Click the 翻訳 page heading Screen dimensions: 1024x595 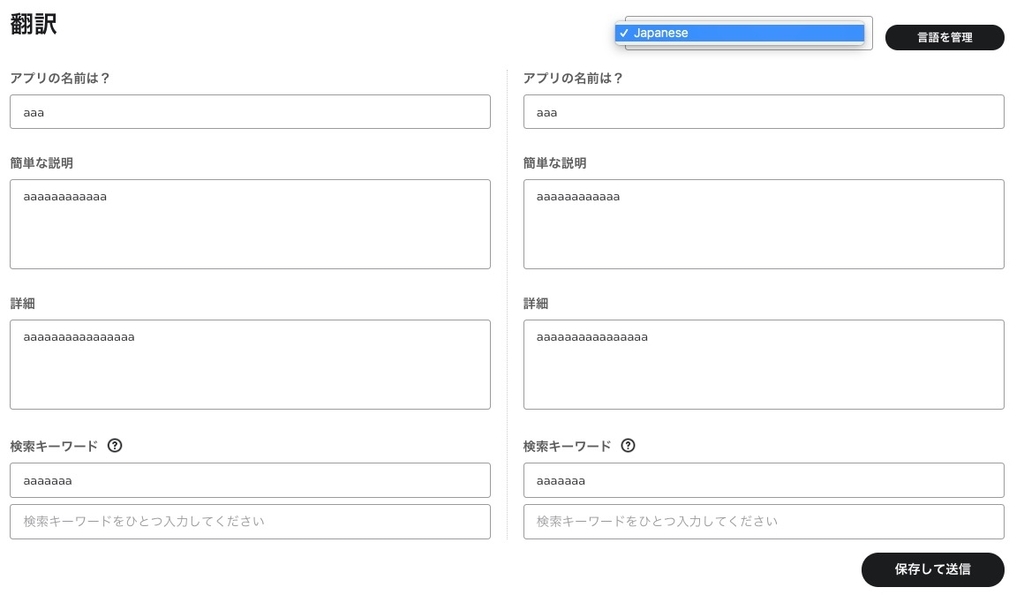(34, 24)
